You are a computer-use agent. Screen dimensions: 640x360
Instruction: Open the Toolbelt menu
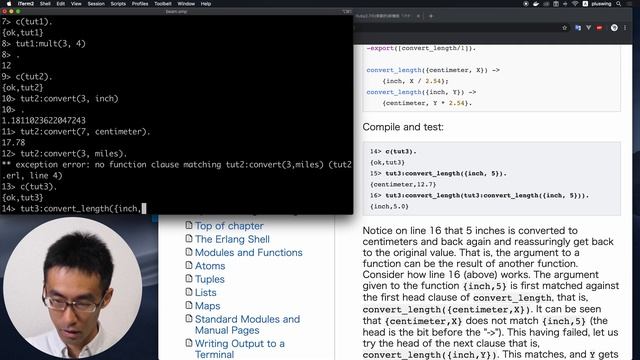[x=163, y=4]
